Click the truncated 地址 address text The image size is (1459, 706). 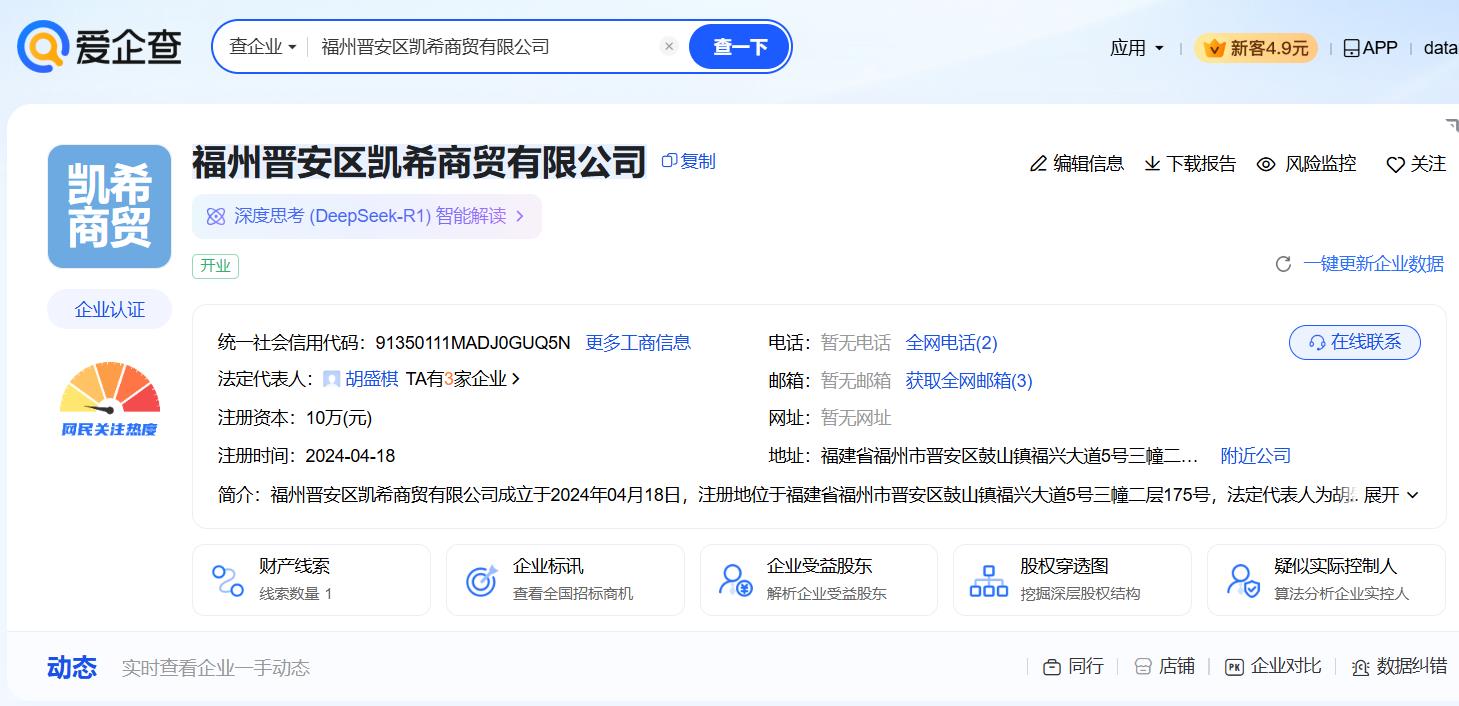[x=1009, y=456]
